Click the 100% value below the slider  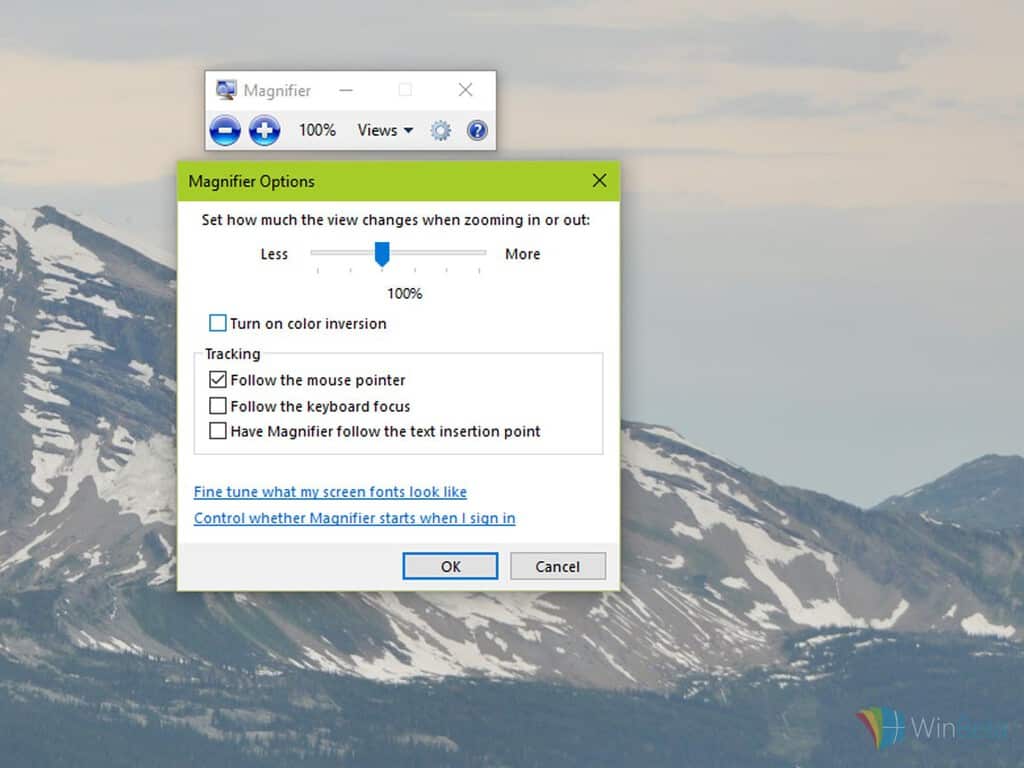(x=405, y=294)
